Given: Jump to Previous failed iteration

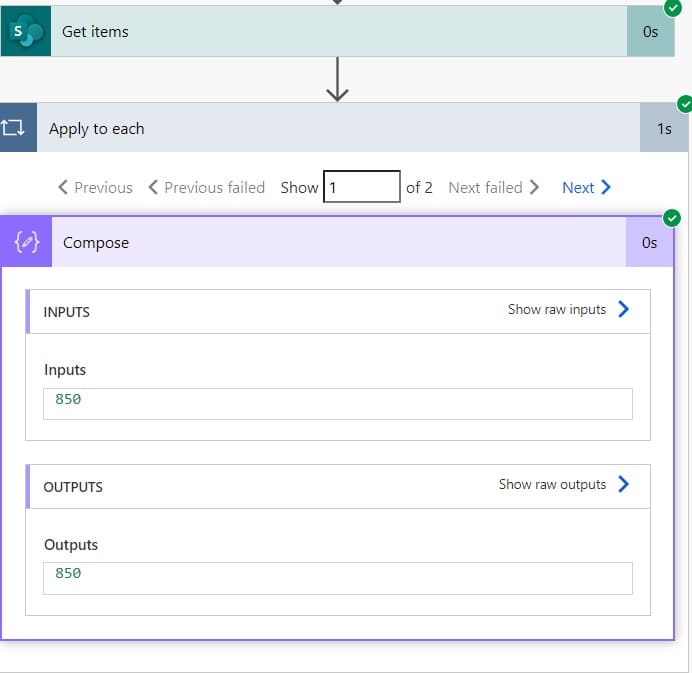Looking at the screenshot, I should click(207, 188).
